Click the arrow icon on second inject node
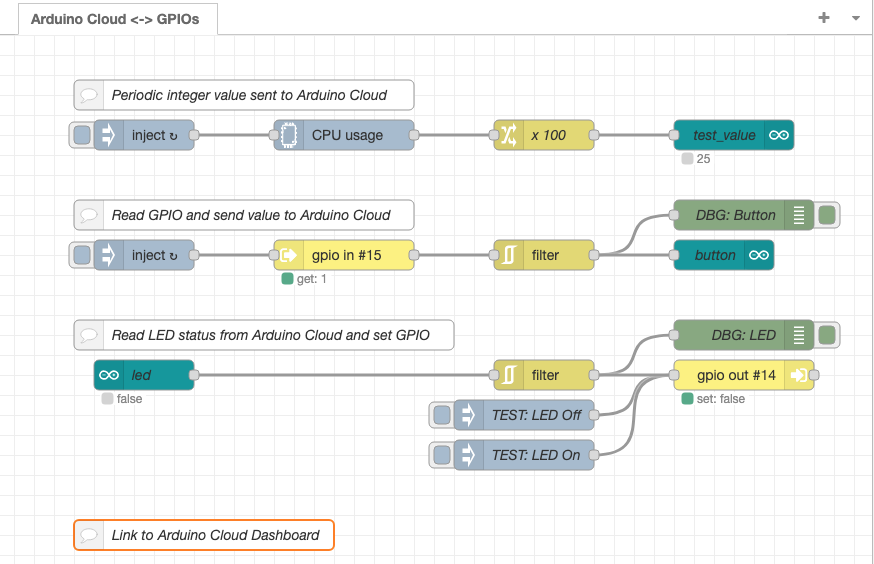The image size is (874, 564). pos(109,255)
